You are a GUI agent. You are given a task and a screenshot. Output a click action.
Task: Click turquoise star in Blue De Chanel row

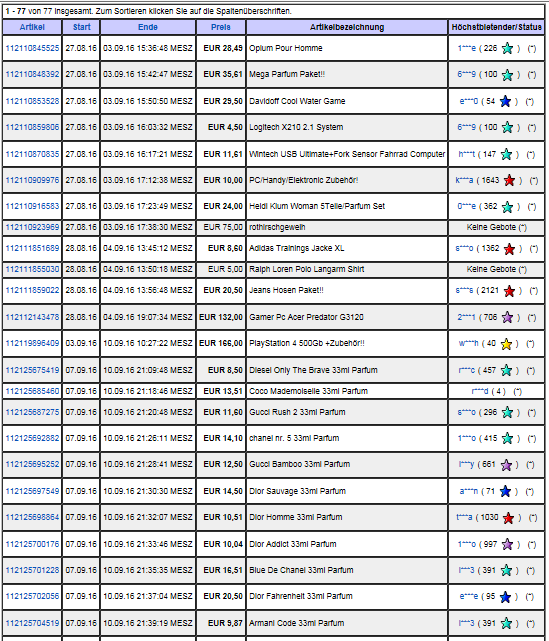tap(506, 570)
